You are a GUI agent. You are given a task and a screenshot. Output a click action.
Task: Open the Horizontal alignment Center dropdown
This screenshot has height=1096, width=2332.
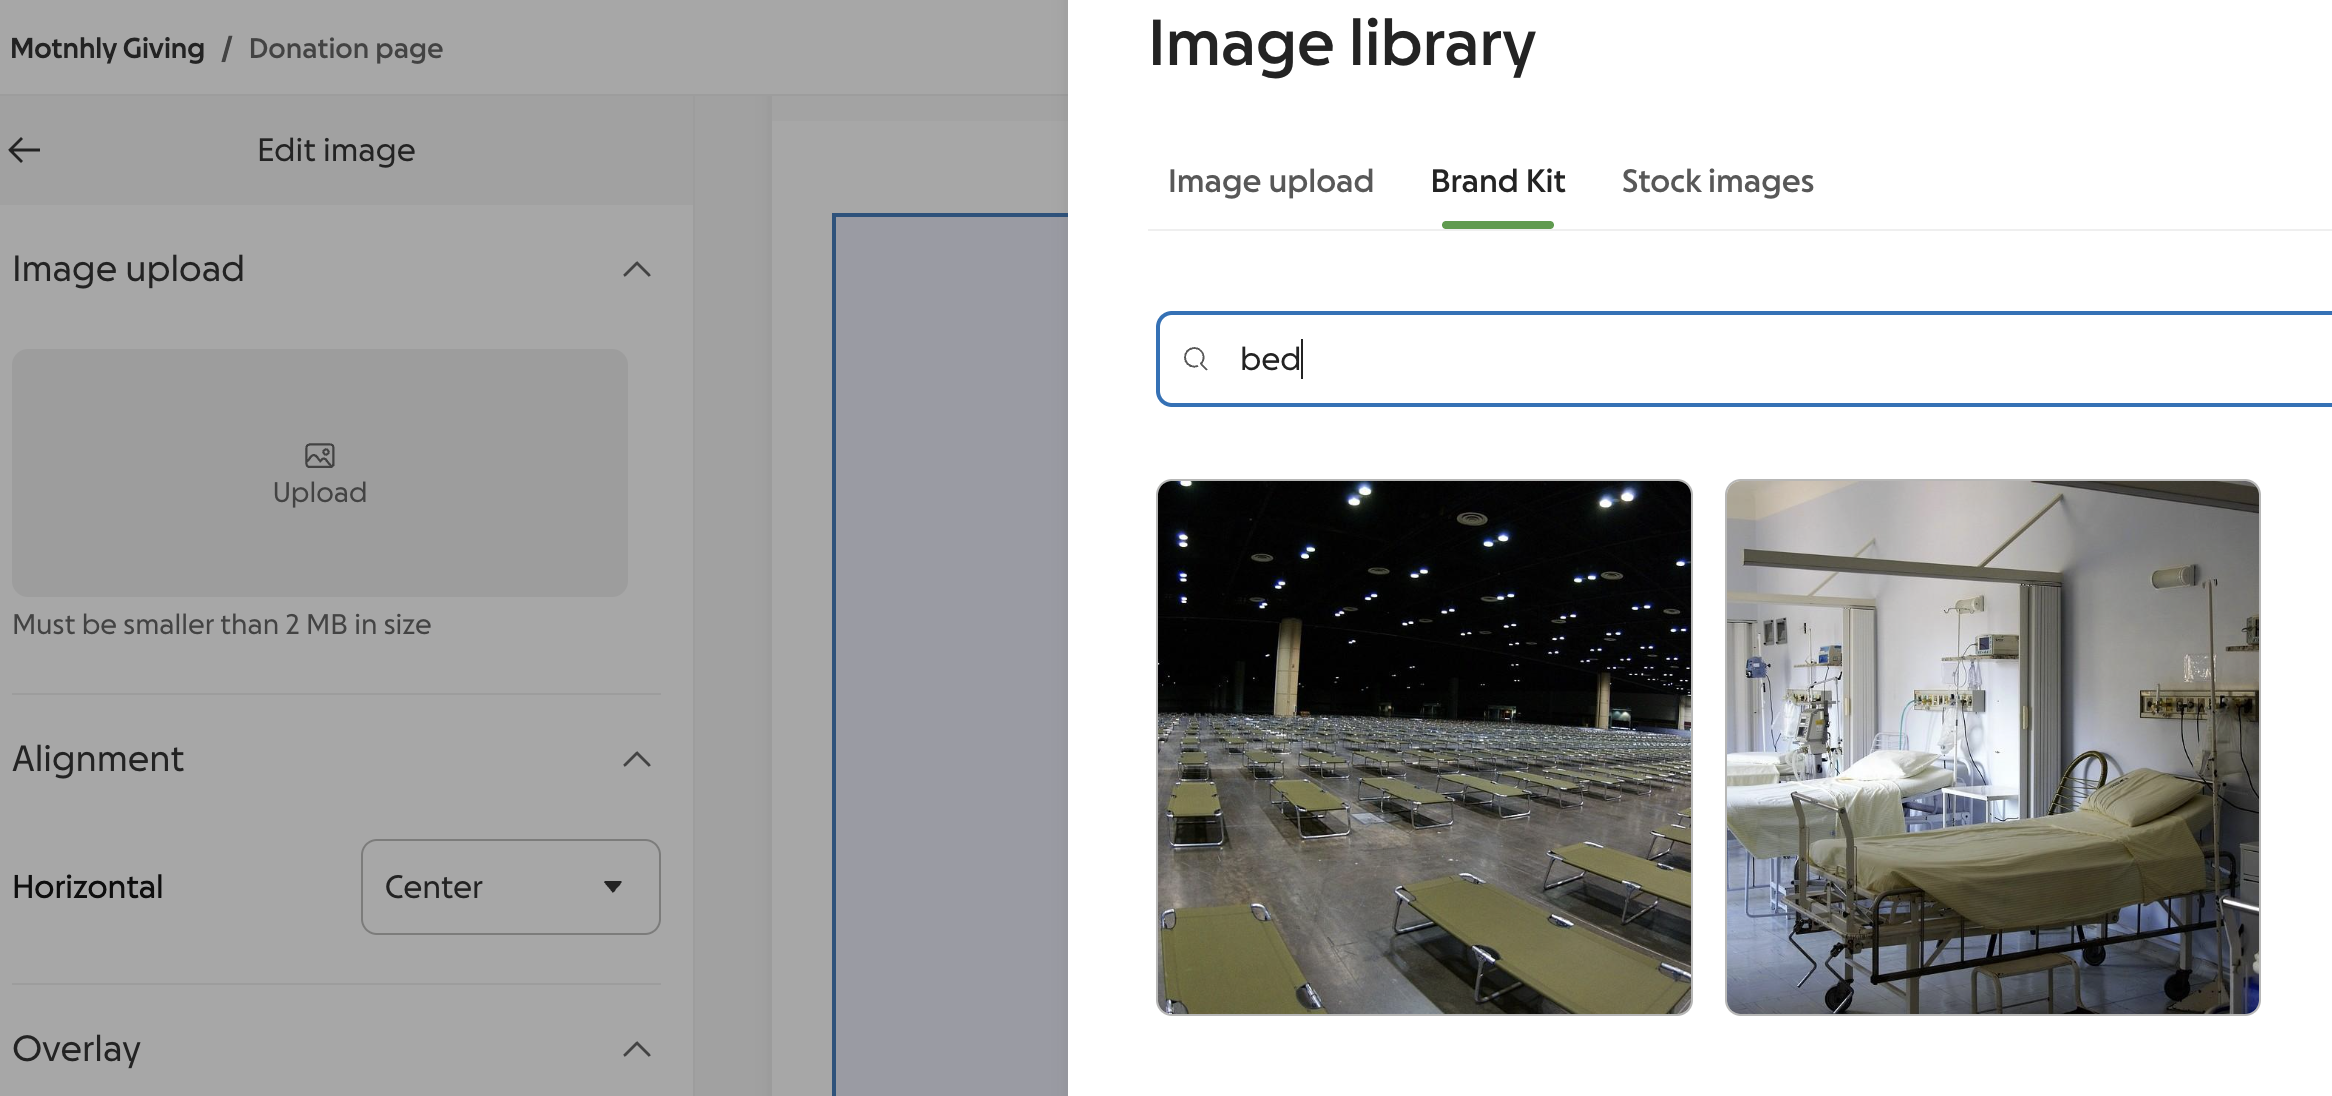point(511,887)
